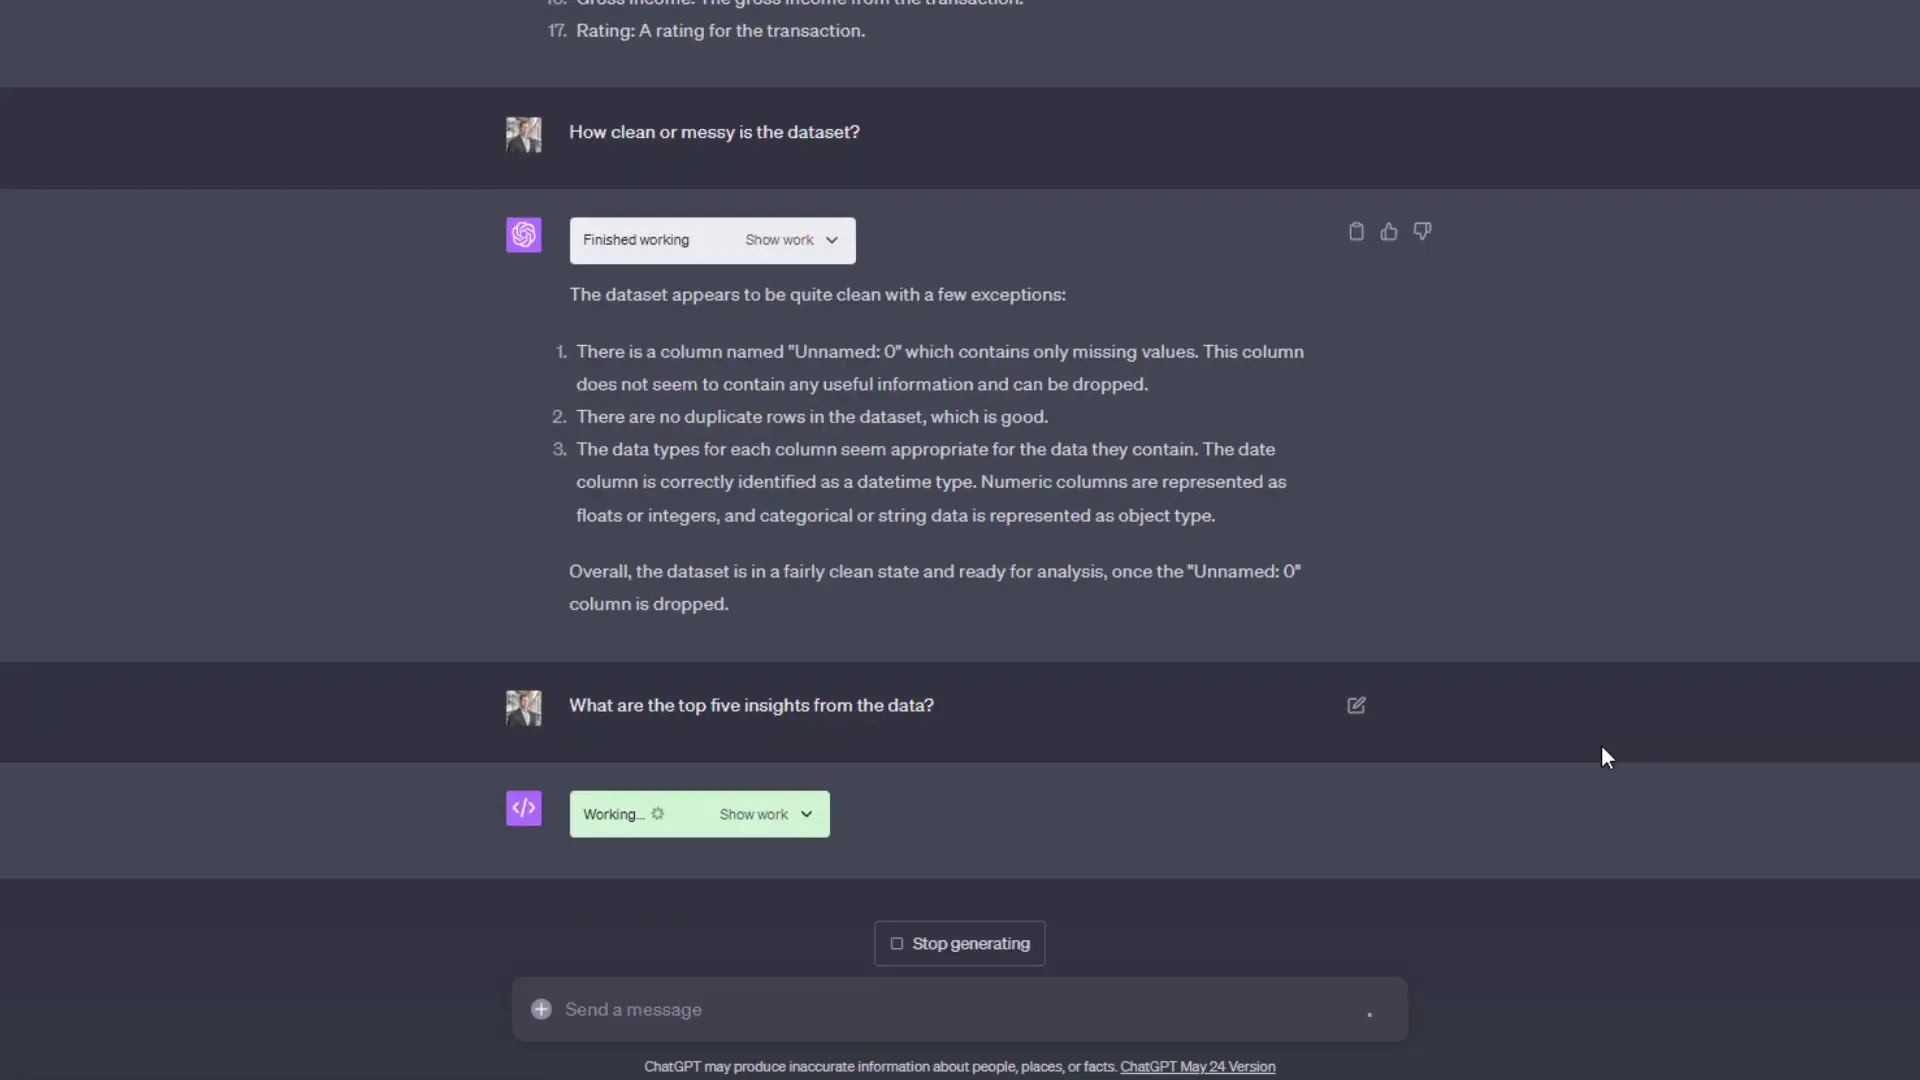
Task: Open the ChatGPT May 24 Version link
Action: point(1197,1067)
